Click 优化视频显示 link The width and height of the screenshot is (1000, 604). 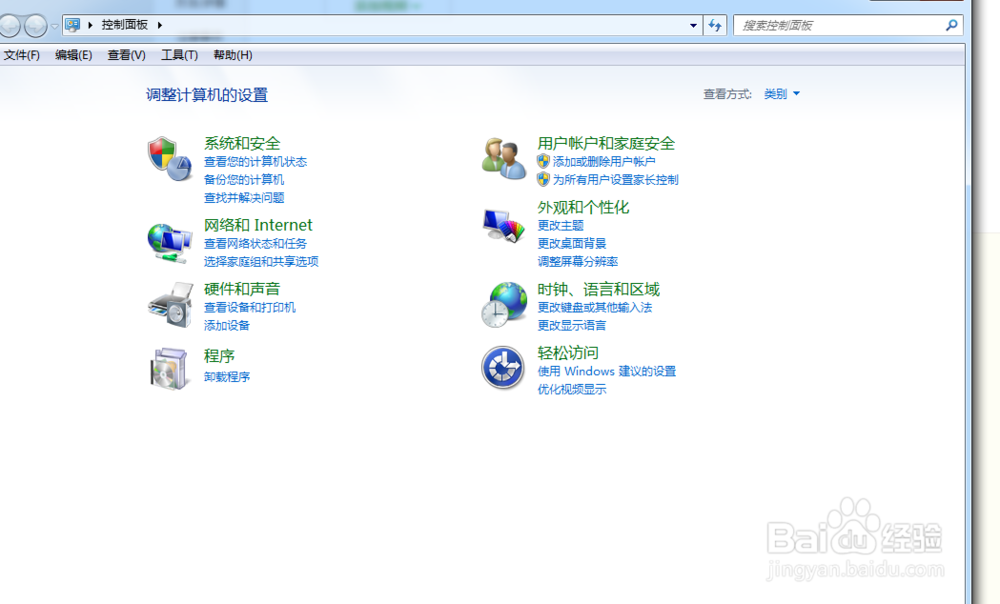coord(571,389)
